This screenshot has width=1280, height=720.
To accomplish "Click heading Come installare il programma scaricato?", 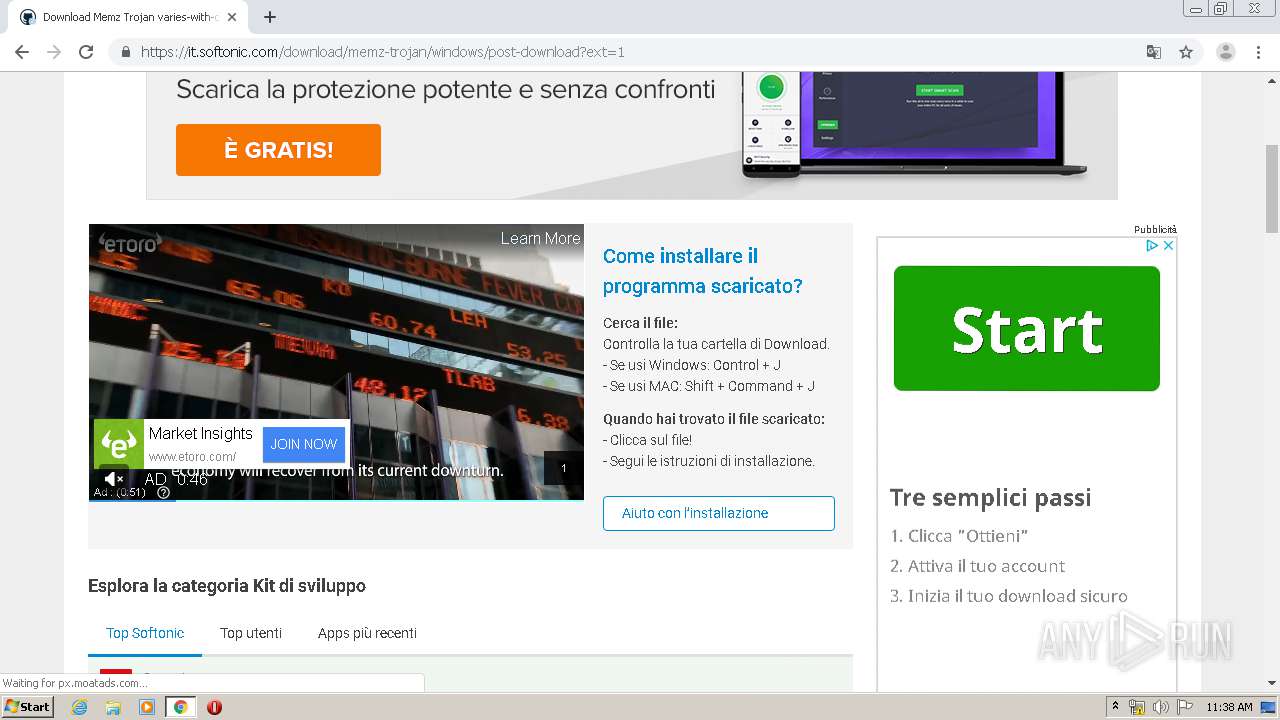I will pyautogui.click(x=703, y=271).
